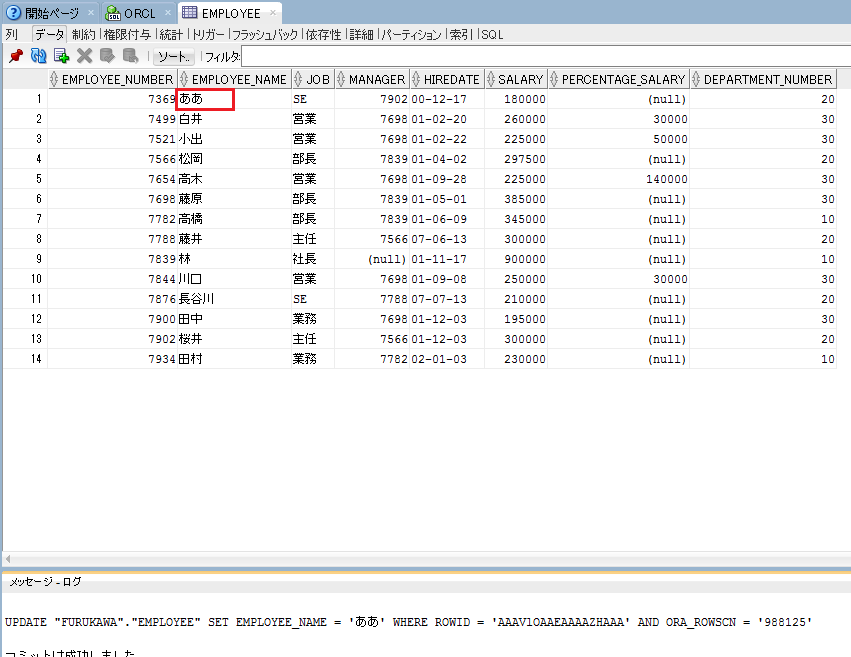Close the ORCL tab
The height and width of the screenshot is (657, 851).
point(168,12)
